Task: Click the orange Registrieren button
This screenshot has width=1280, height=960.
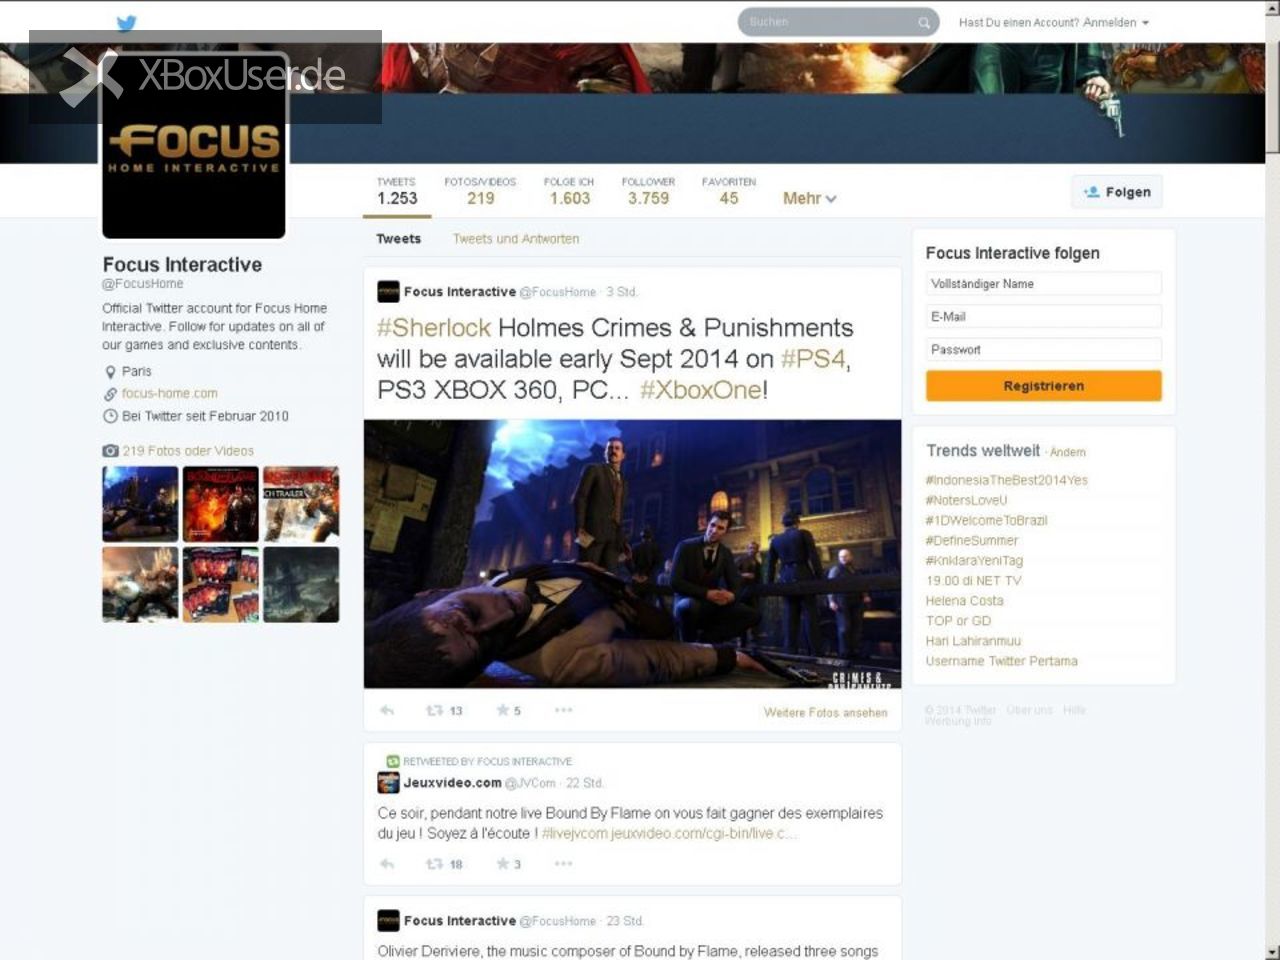Action: [x=1044, y=386]
